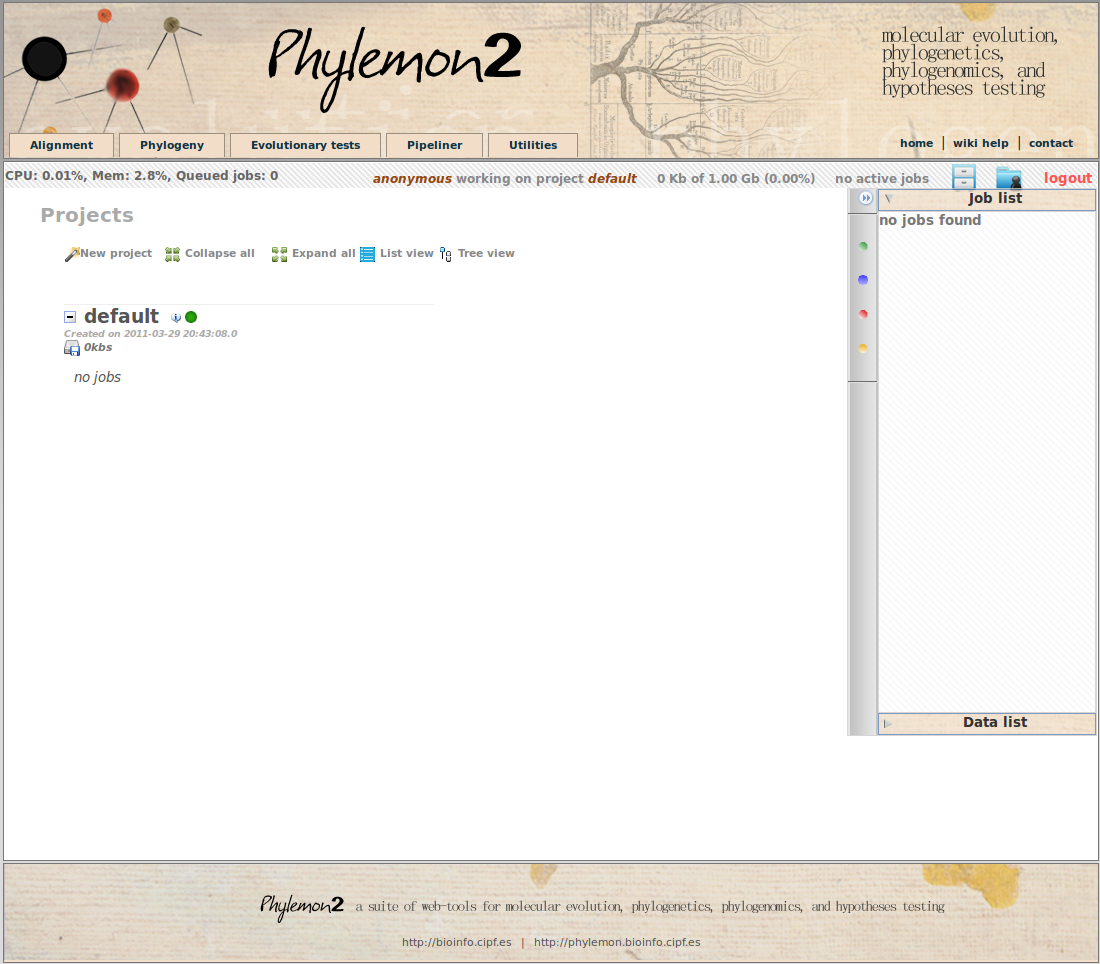The width and height of the screenshot is (1100, 964).
Task: Click the disk icon next to 0kbs
Action: point(72,348)
